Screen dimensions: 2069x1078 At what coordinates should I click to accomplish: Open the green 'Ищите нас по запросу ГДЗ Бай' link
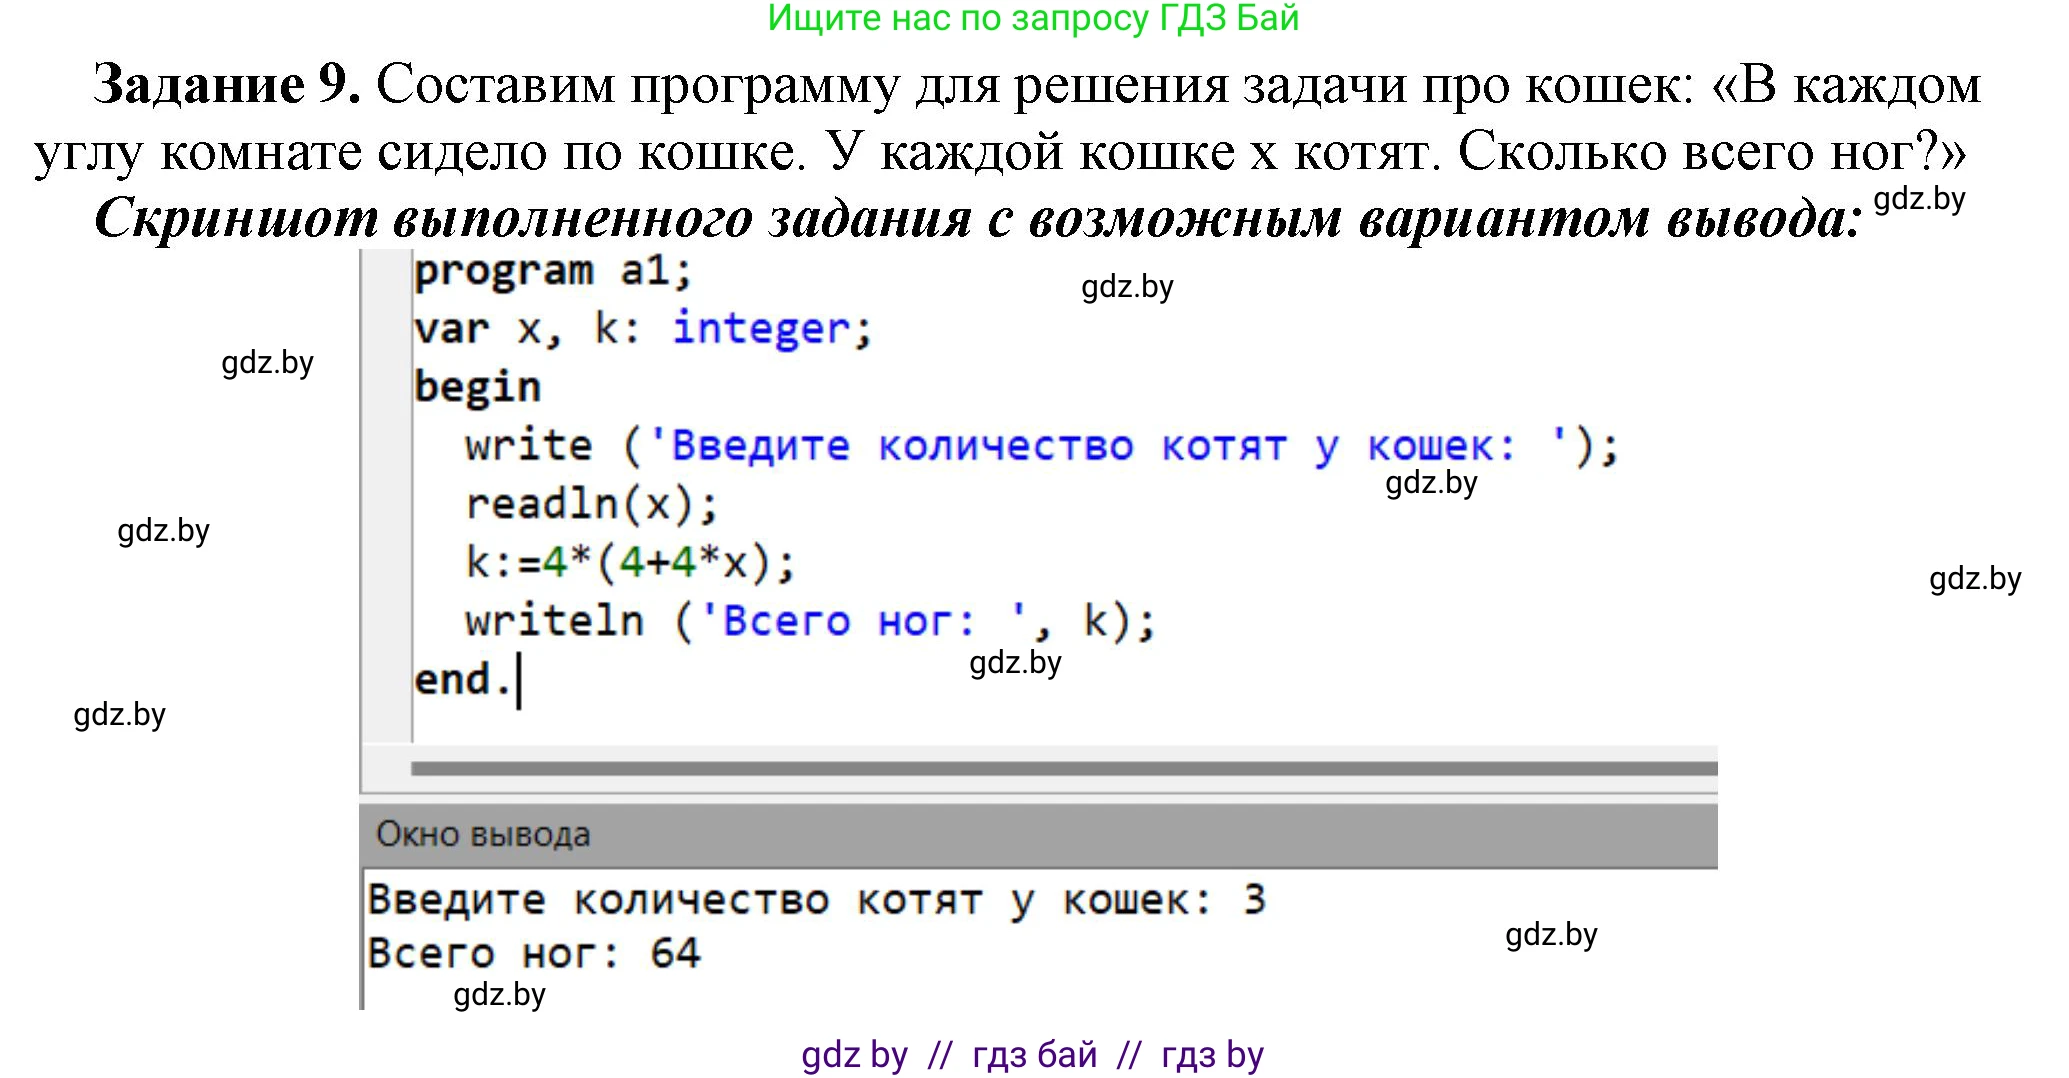[x=1033, y=18]
